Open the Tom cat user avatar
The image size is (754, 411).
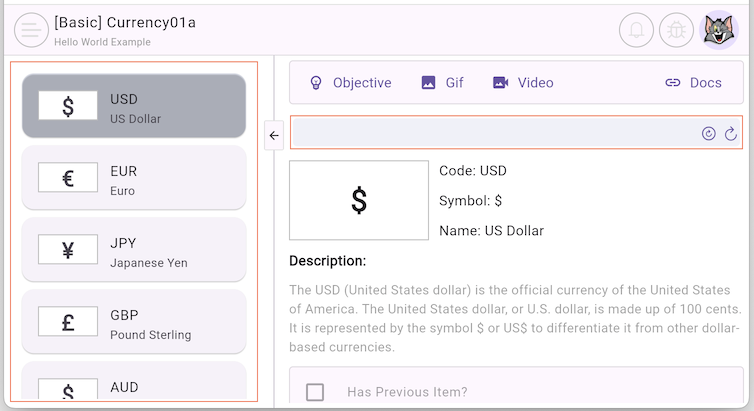[719, 30]
